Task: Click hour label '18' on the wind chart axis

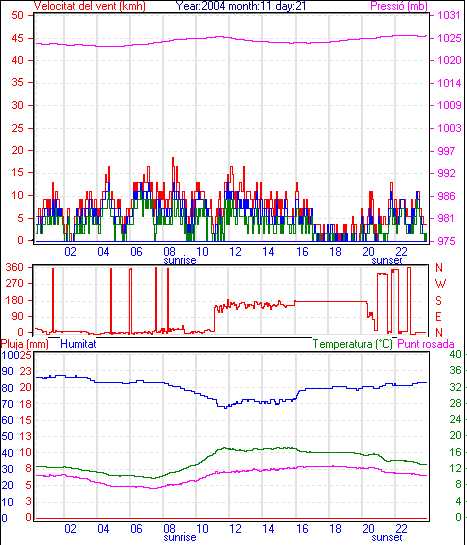Action: coord(335,251)
